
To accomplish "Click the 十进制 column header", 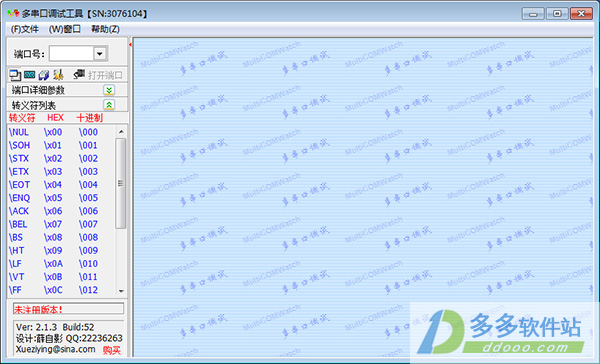I will pos(90,118).
